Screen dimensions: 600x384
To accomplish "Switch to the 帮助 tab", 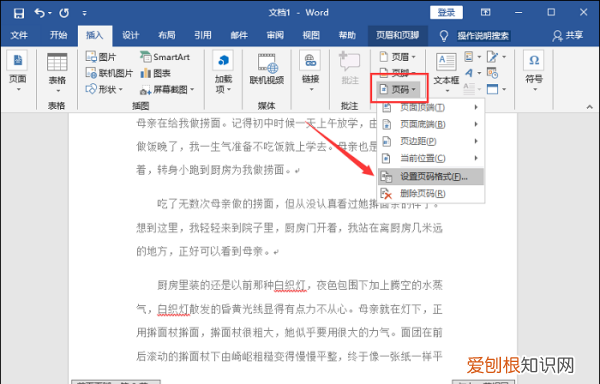I will (x=347, y=35).
